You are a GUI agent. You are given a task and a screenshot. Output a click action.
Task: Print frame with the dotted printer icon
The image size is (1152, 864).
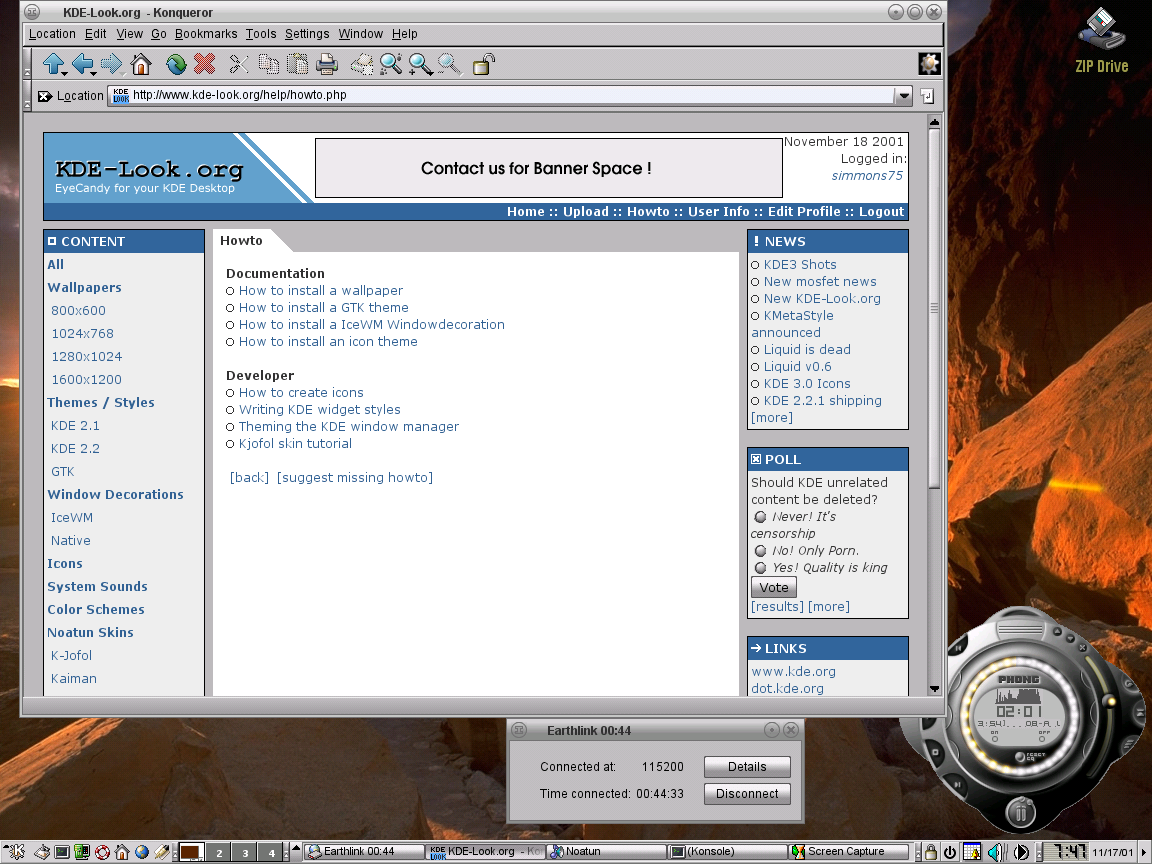(x=361, y=65)
